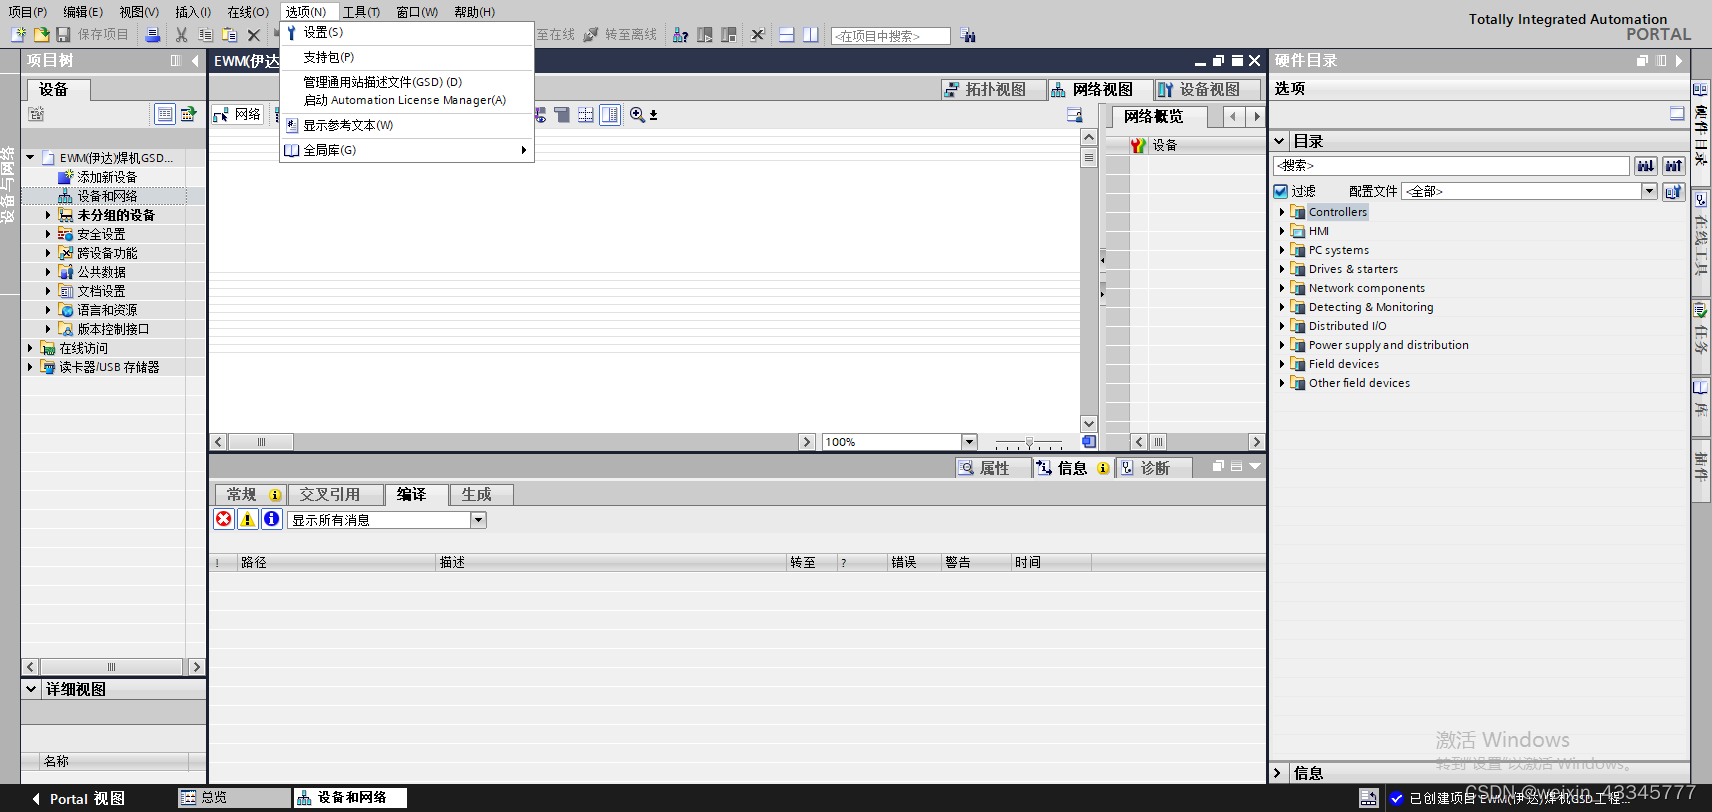Open the 100% zoom level dropdown
The height and width of the screenshot is (812, 1712).
pos(969,442)
